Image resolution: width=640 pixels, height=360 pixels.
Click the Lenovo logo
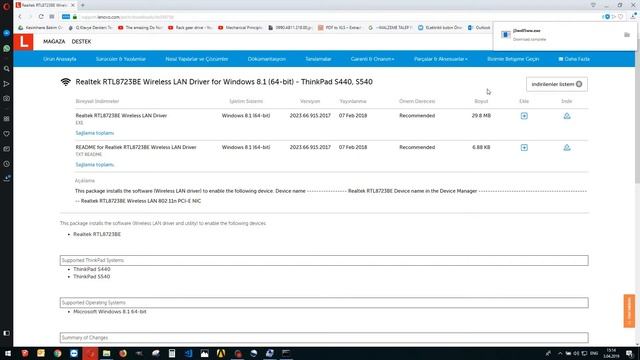23,42
